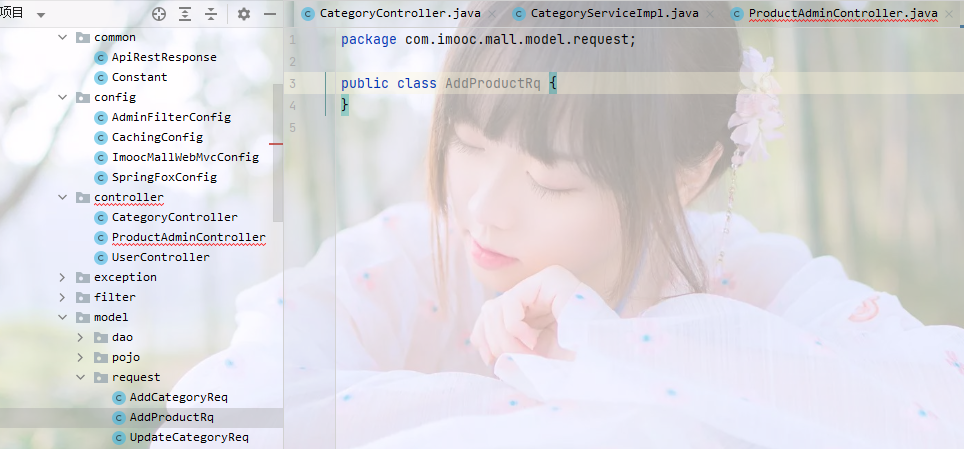
Task: Select ProductAdminController in tree
Action: pyautogui.click(x=189, y=237)
